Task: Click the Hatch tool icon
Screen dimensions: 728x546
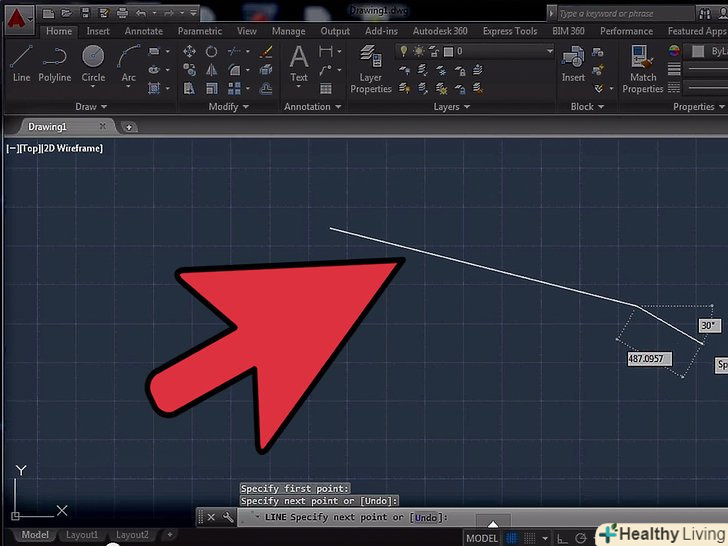Action: (154, 88)
